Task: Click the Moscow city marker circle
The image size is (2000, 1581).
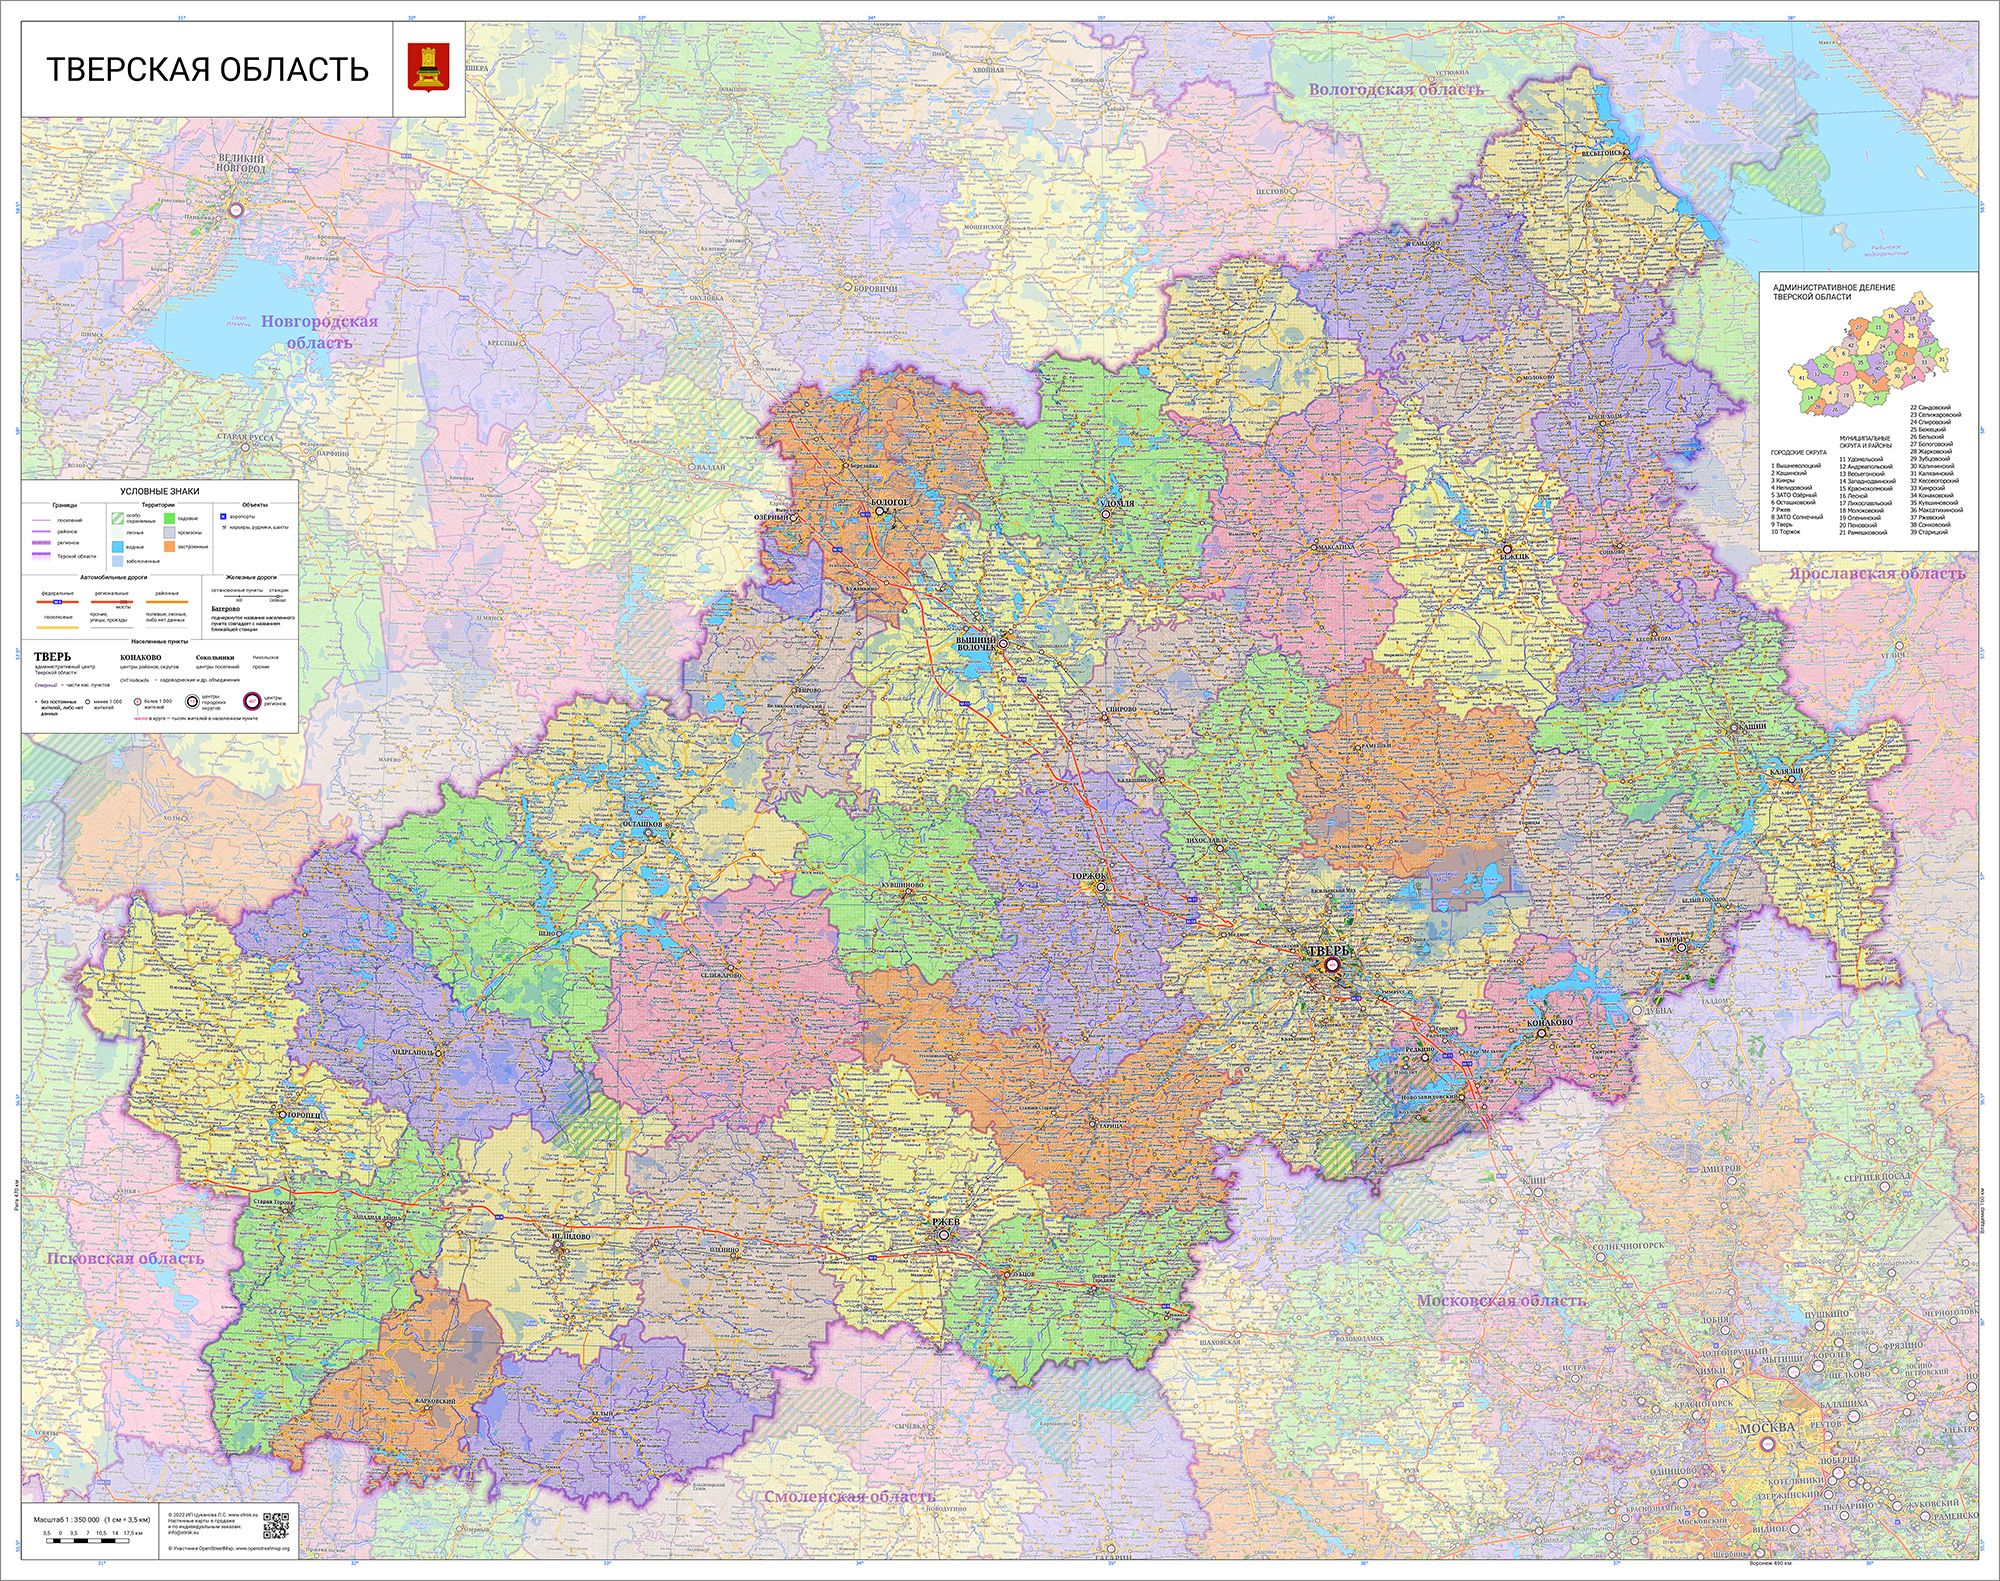Action: click(1766, 1444)
